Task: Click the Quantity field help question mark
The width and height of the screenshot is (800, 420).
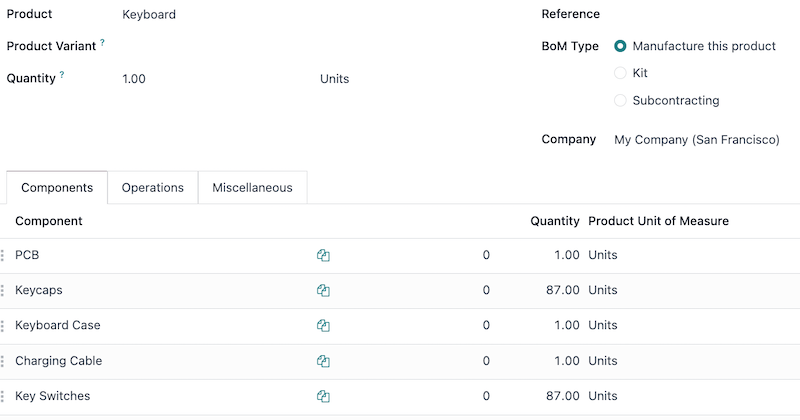Action: [x=62, y=75]
